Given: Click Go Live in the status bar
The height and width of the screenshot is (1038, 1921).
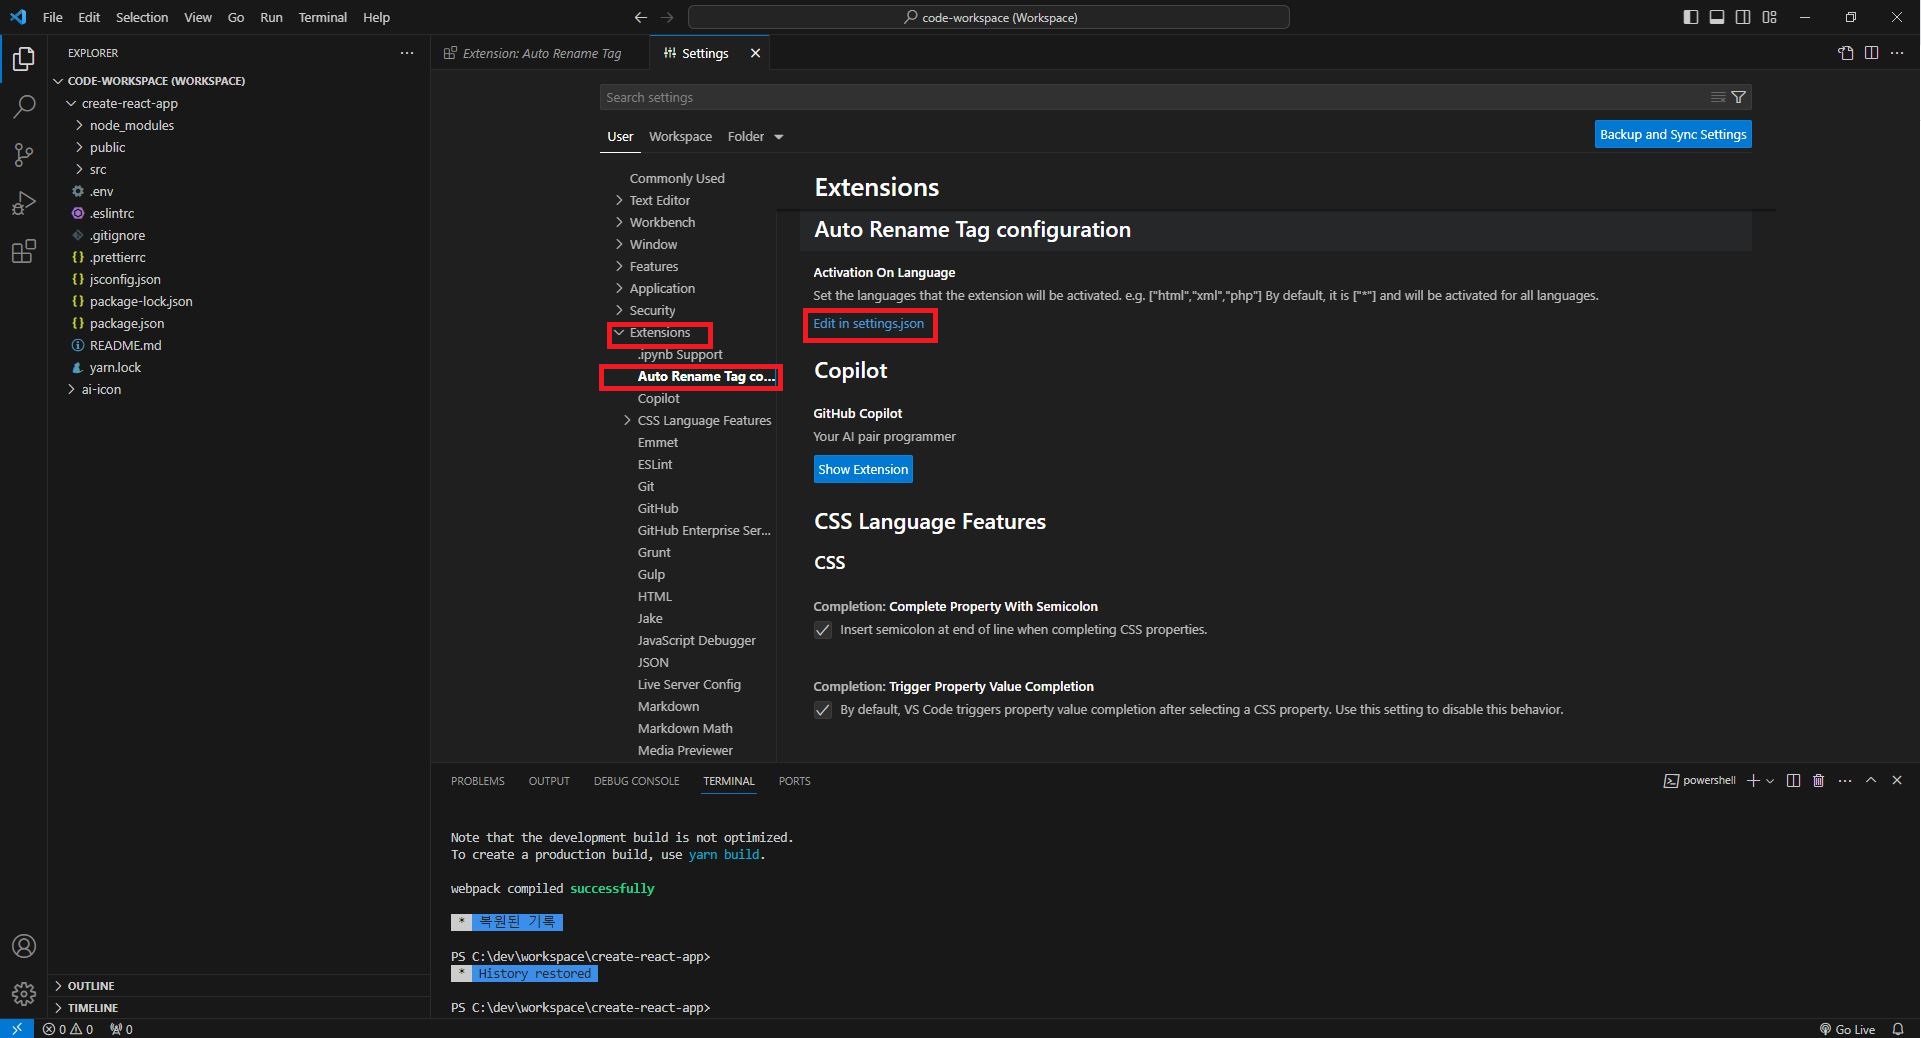Looking at the screenshot, I should pos(1847,1029).
